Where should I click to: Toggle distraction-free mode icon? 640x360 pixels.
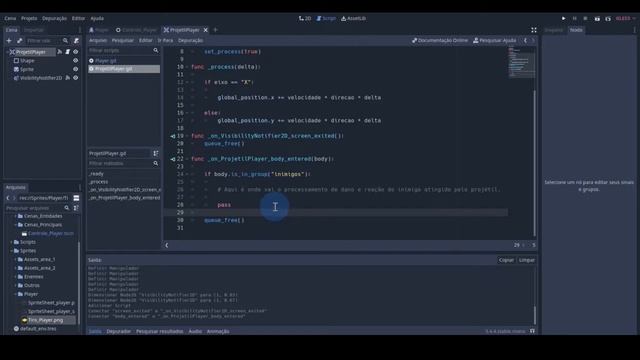(533, 30)
